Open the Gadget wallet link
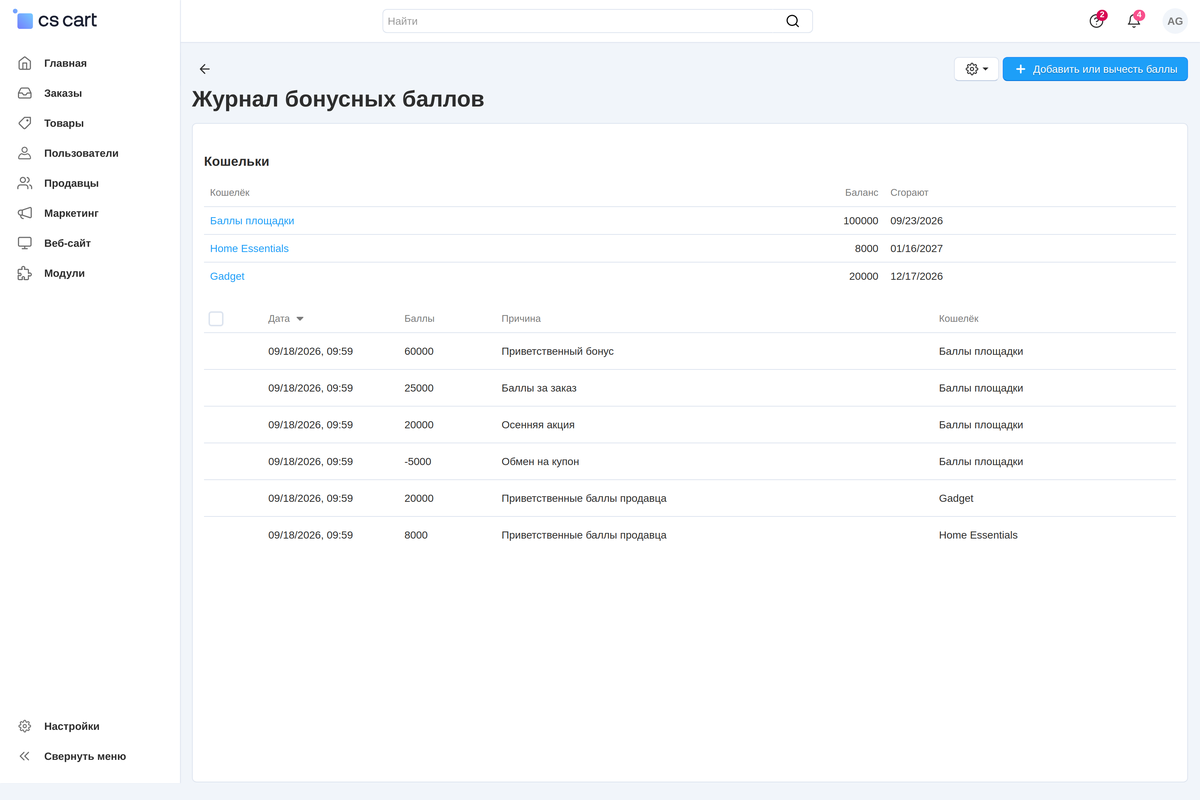Screen dimensions: 1200x800 click(227, 277)
